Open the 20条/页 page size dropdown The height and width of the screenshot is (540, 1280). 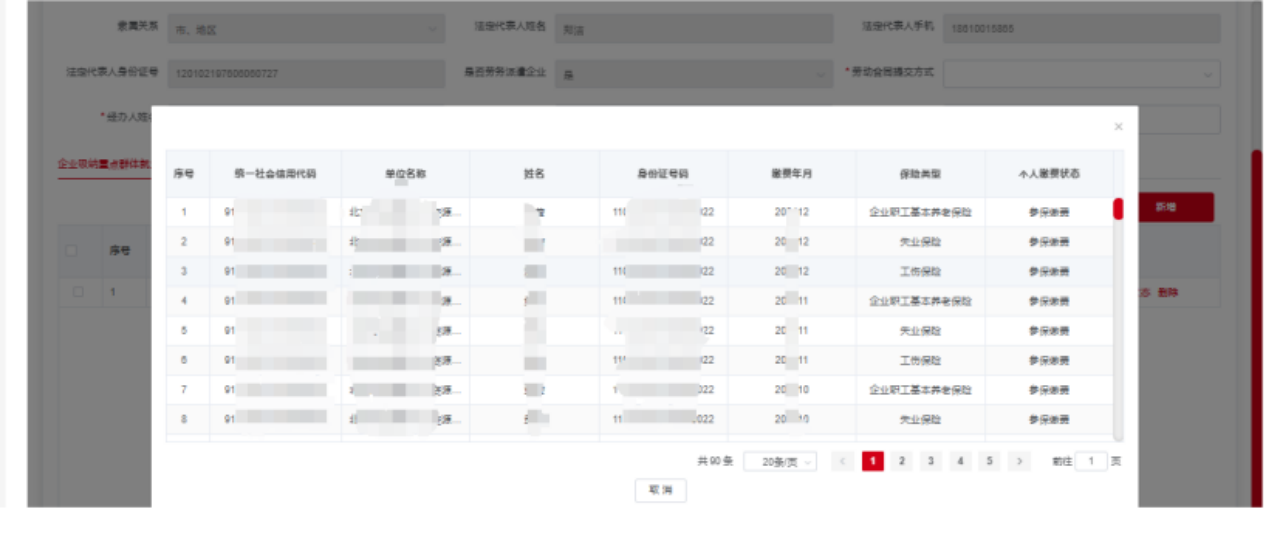[780, 461]
